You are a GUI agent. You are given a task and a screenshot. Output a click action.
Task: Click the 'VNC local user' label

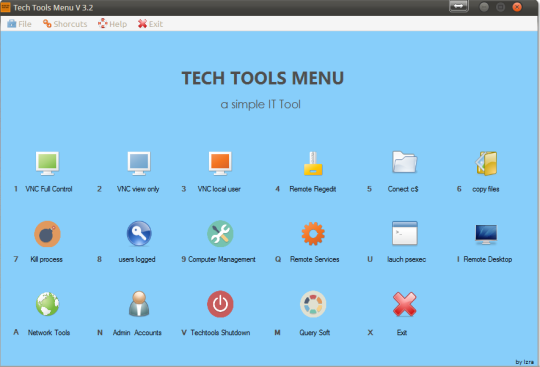coord(219,189)
